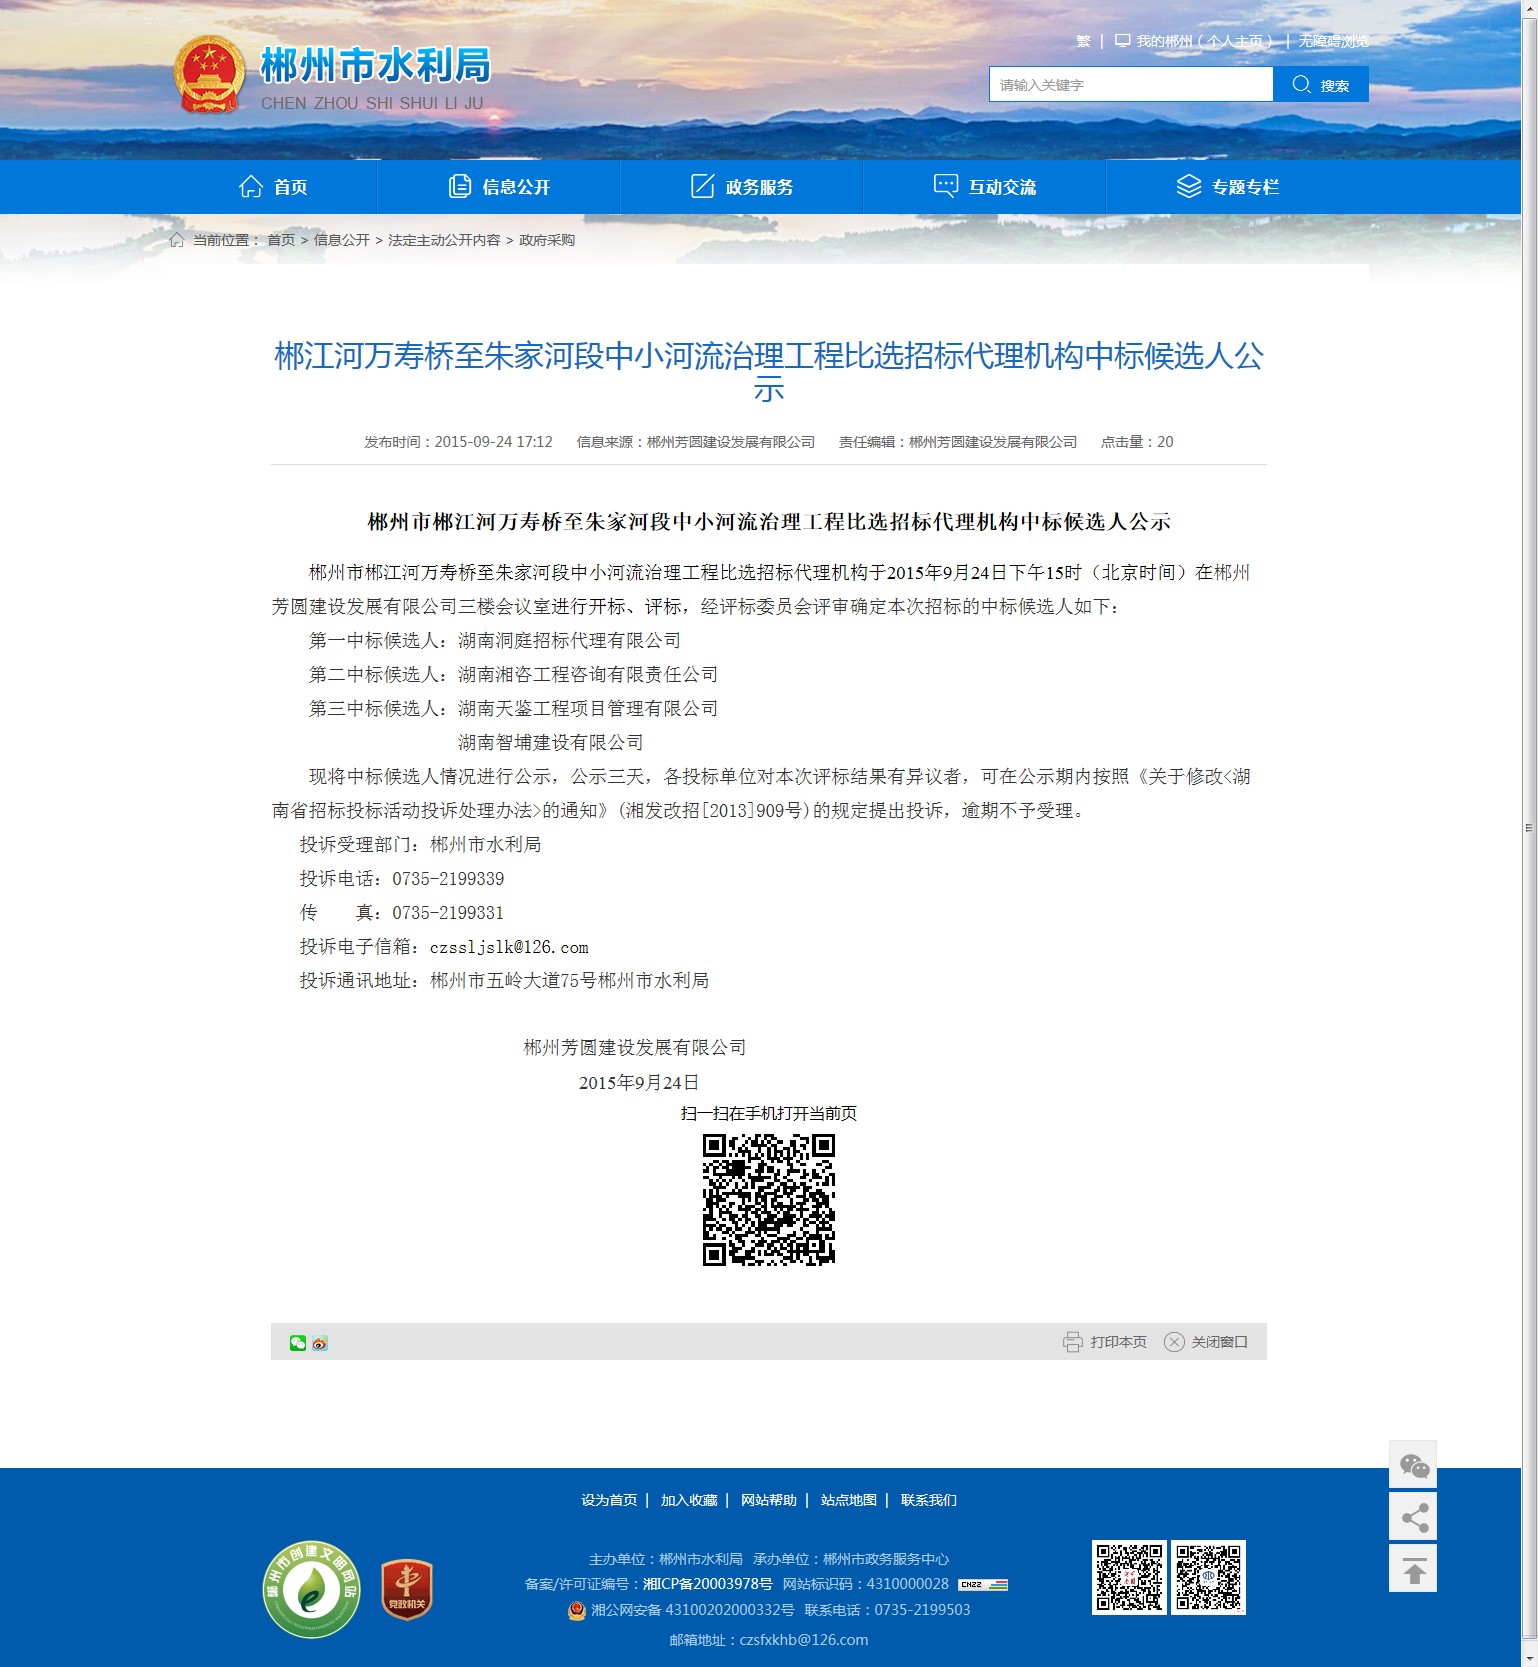Go to 首页 in main navigation
Viewport: 1538px width, 1667px height.
(x=273, y=187)
